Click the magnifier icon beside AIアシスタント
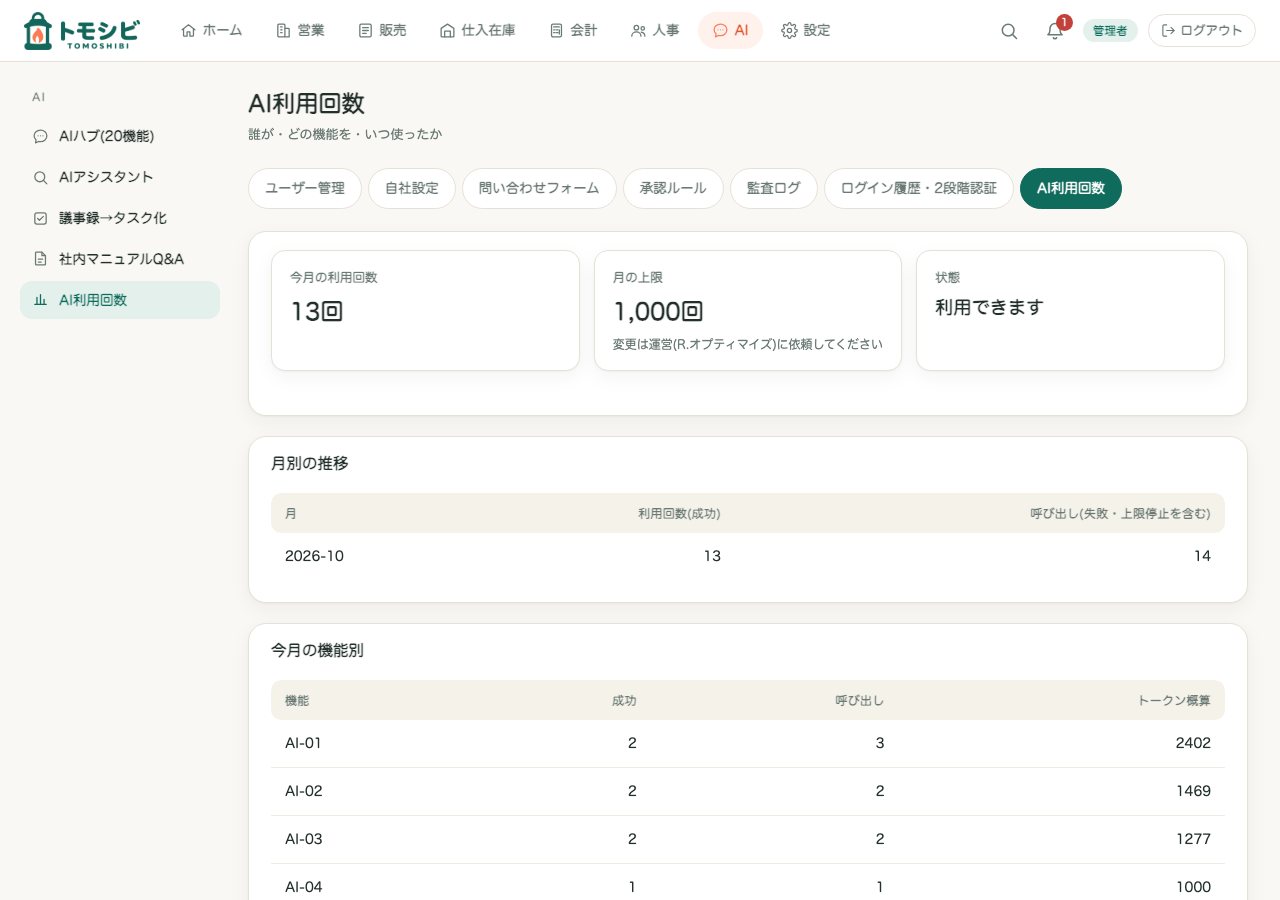 click(41, 177)
